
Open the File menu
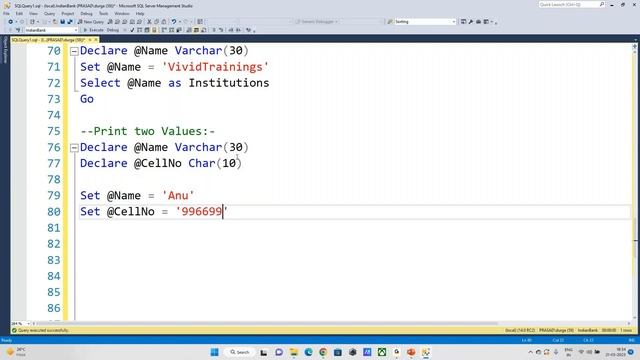[6, 13]
